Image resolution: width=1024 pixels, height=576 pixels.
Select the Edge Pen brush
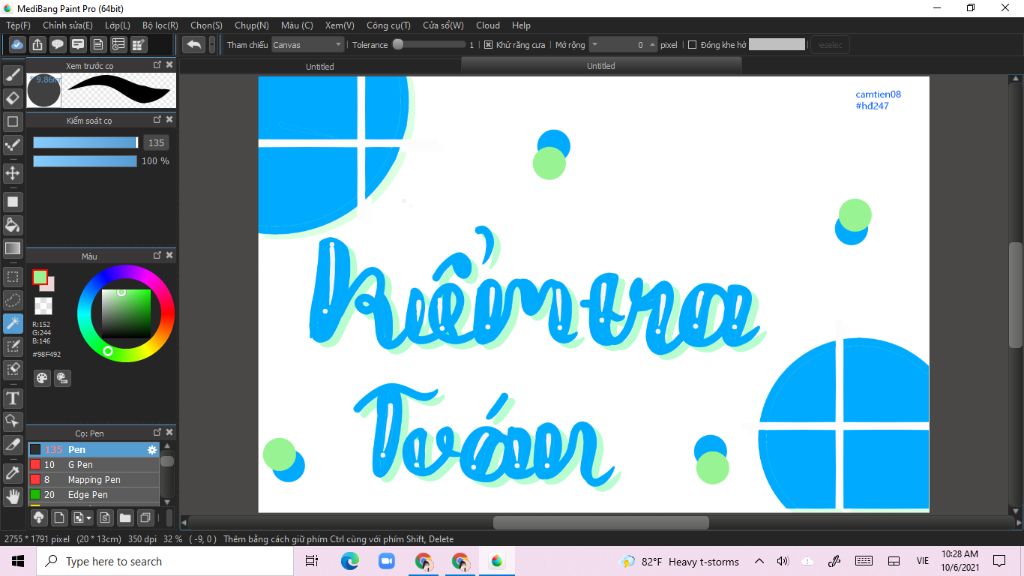[x=94, y=494]
